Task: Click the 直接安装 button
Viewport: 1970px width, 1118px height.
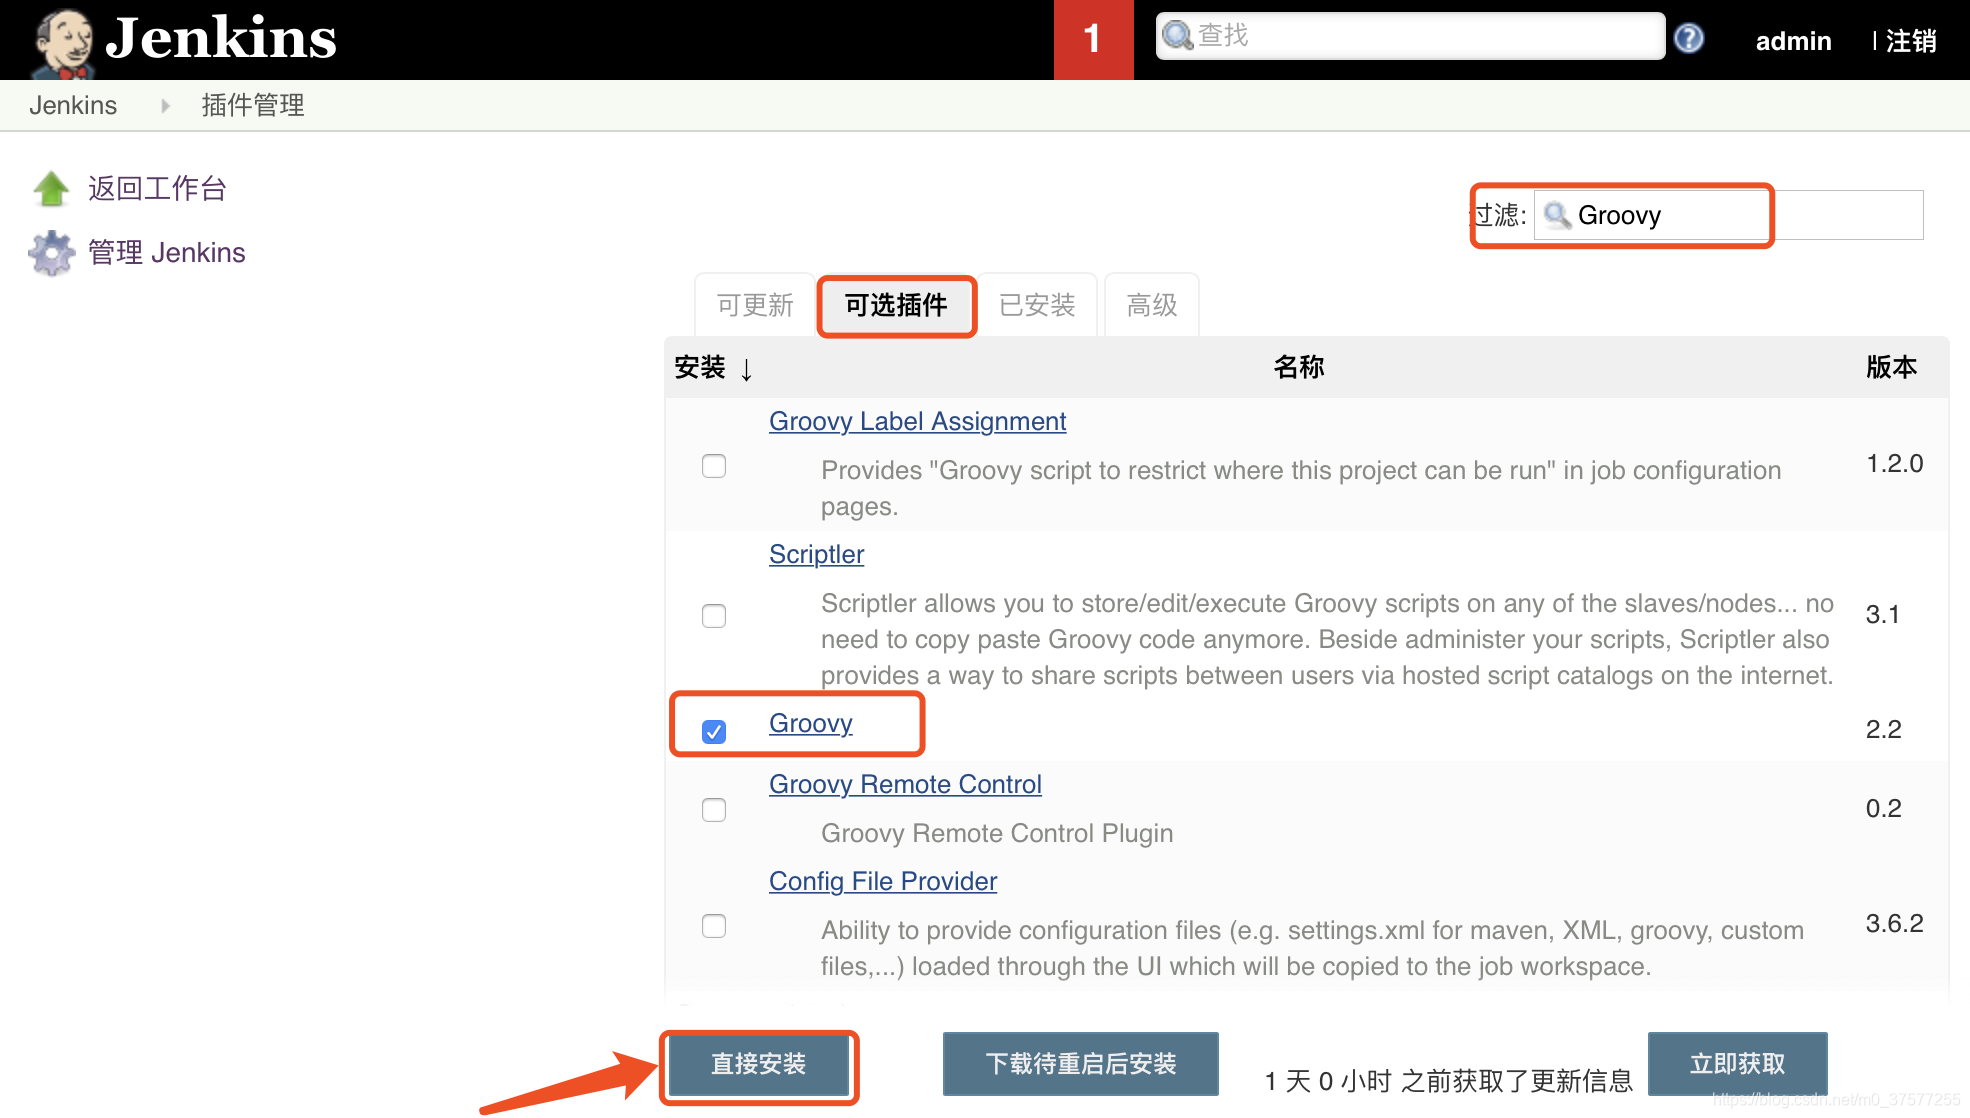Action: (758, 1064)
